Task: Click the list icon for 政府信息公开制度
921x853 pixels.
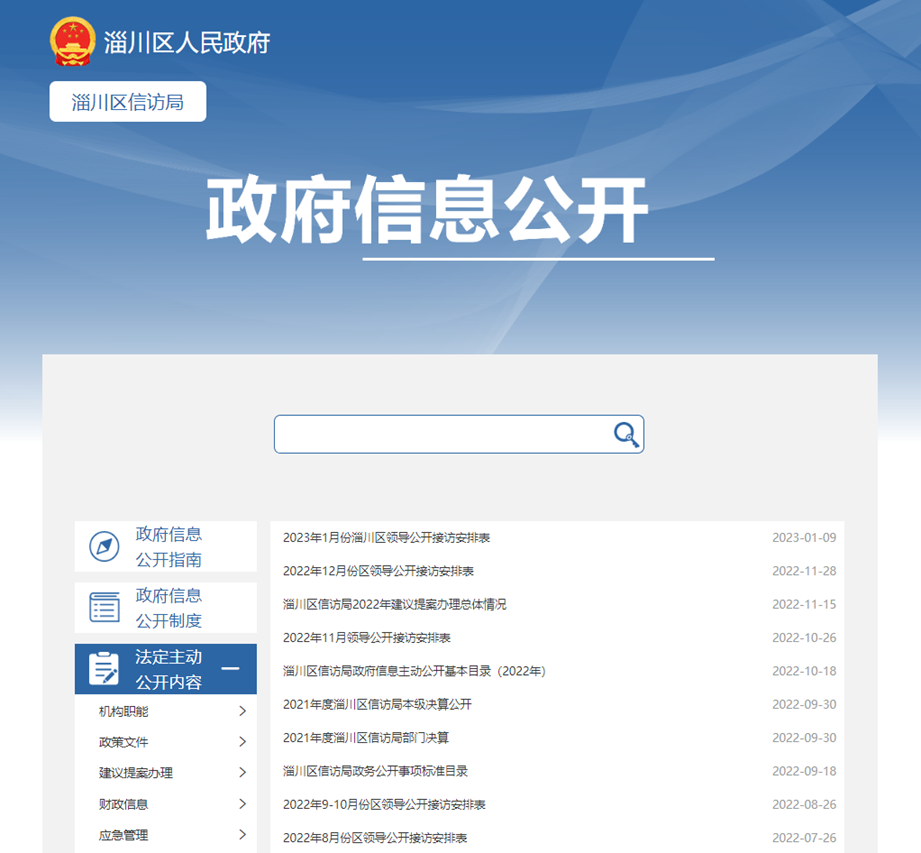Action: (104, 607)
